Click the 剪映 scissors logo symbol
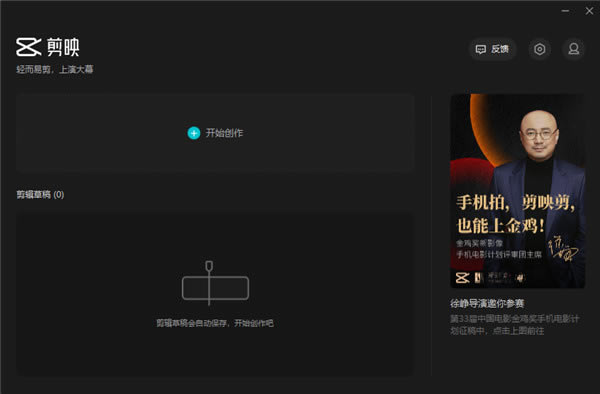This screenshot has width=600, height=394. [x=28, y=47]
